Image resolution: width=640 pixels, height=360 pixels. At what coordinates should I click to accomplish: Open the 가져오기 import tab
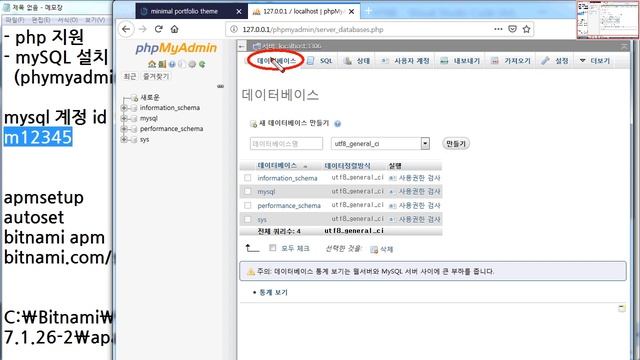pyautogui.click(x=511, y=61)
